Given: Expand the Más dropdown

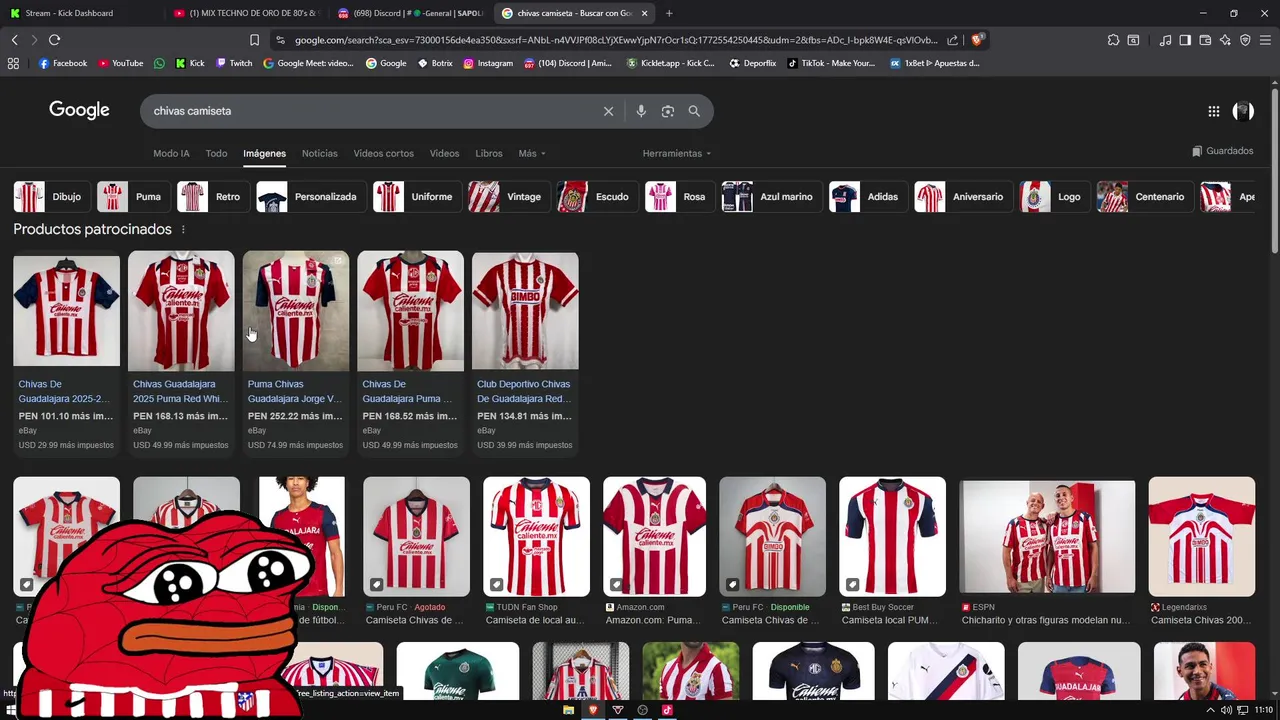Looking at the screenshot, I should (532, 153).
